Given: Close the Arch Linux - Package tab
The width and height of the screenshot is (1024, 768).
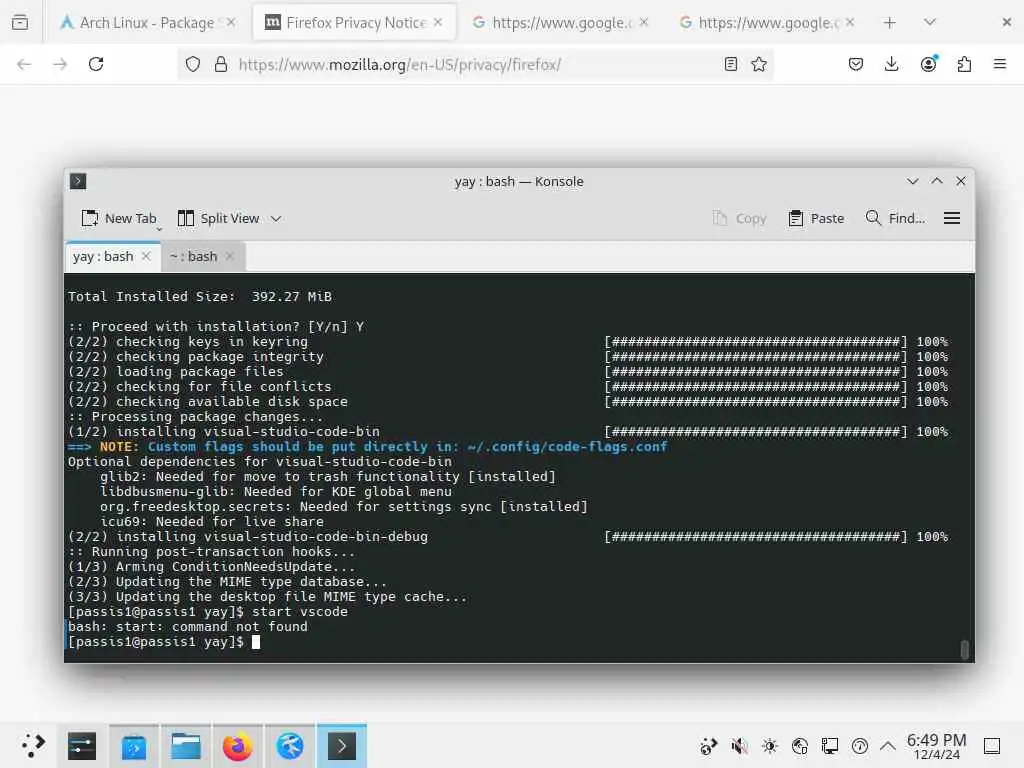Looking at the screenshot, I should (231, 22).
